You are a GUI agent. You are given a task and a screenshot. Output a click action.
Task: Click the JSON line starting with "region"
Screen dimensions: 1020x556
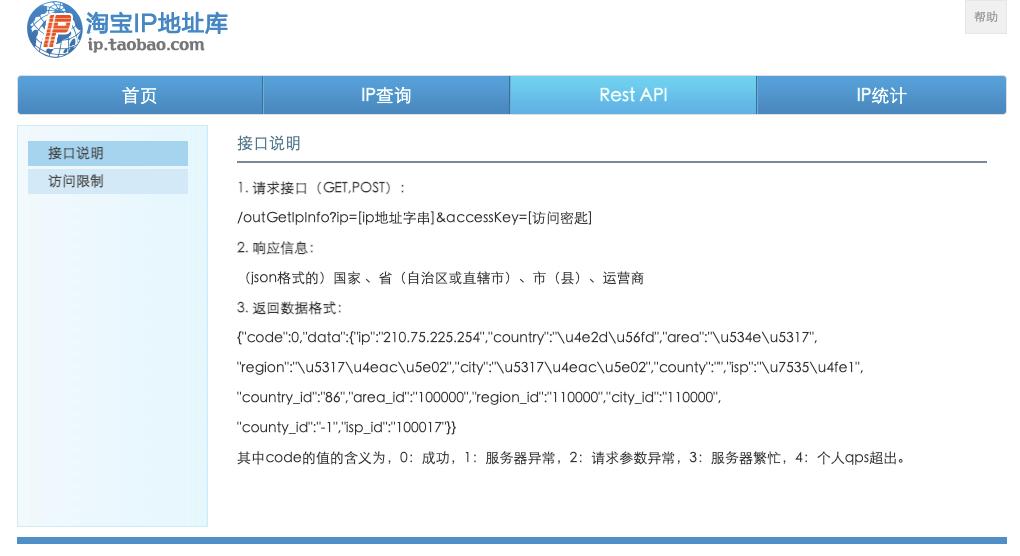pyautogui.click(x=550, y=367)
